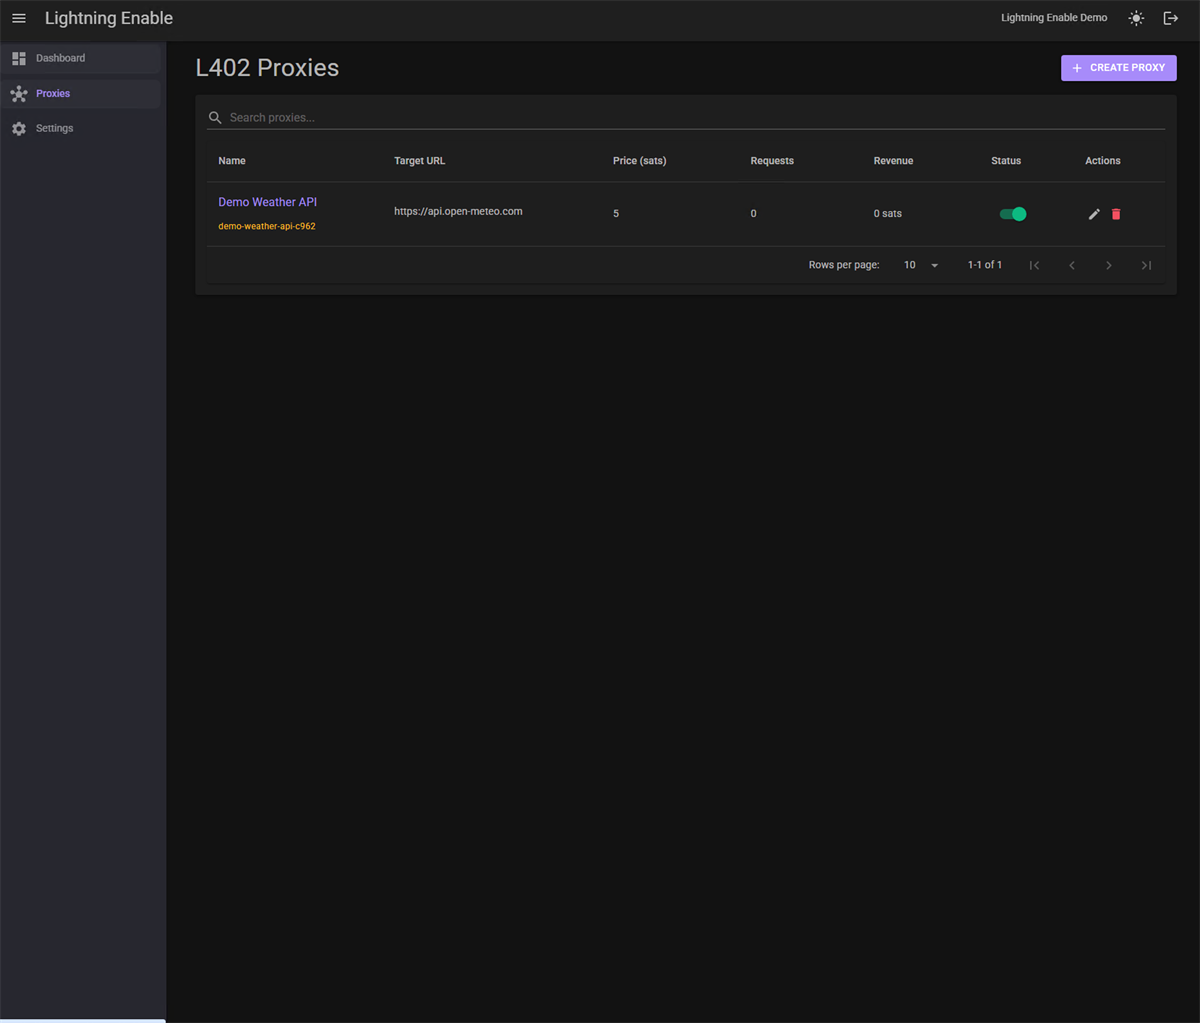Click the Settings gear icon in sidebar

click(x=19, y=129)
